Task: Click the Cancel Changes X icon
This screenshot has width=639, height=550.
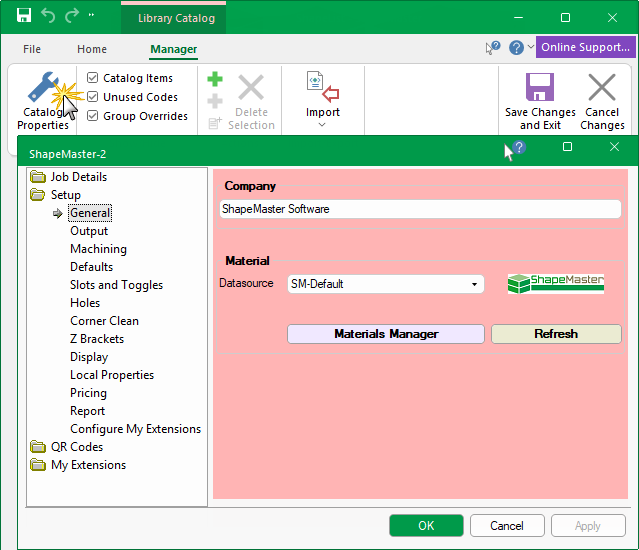Action: (602, 88)
